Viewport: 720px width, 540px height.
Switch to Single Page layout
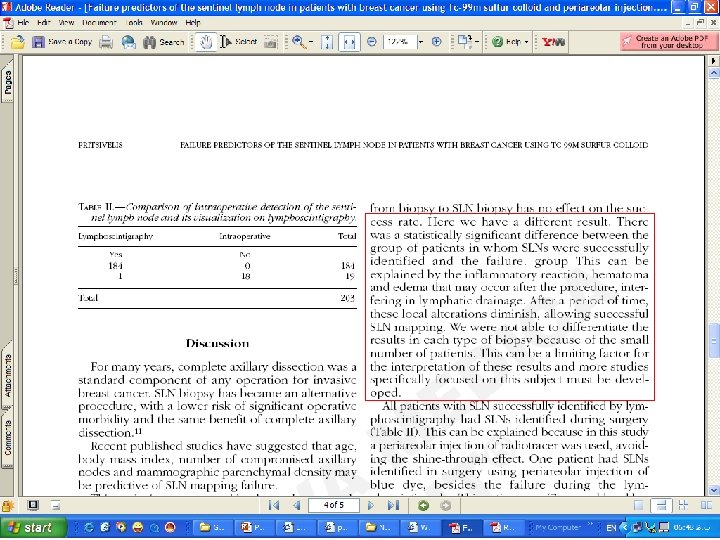click(639, 506)
